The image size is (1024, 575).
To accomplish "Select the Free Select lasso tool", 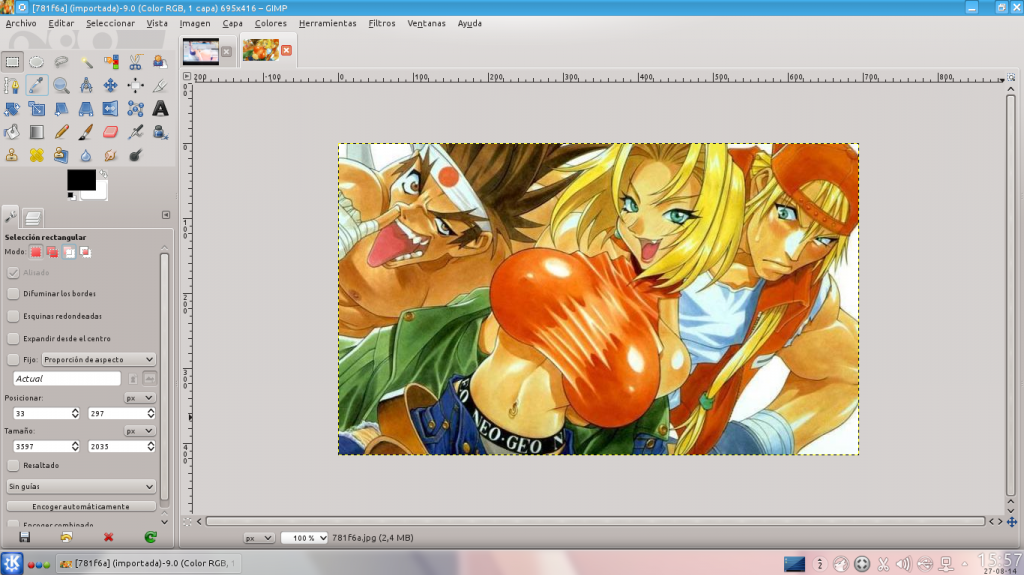I will tap(61, 62).
